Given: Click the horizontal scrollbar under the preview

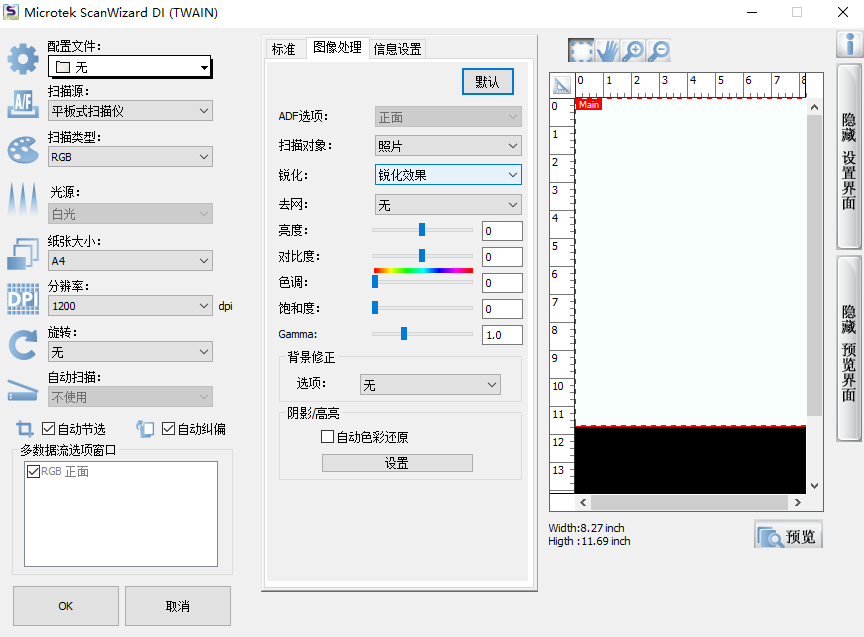Looking at the screenshot, I should pyautogui.click(x=690, y=502).
